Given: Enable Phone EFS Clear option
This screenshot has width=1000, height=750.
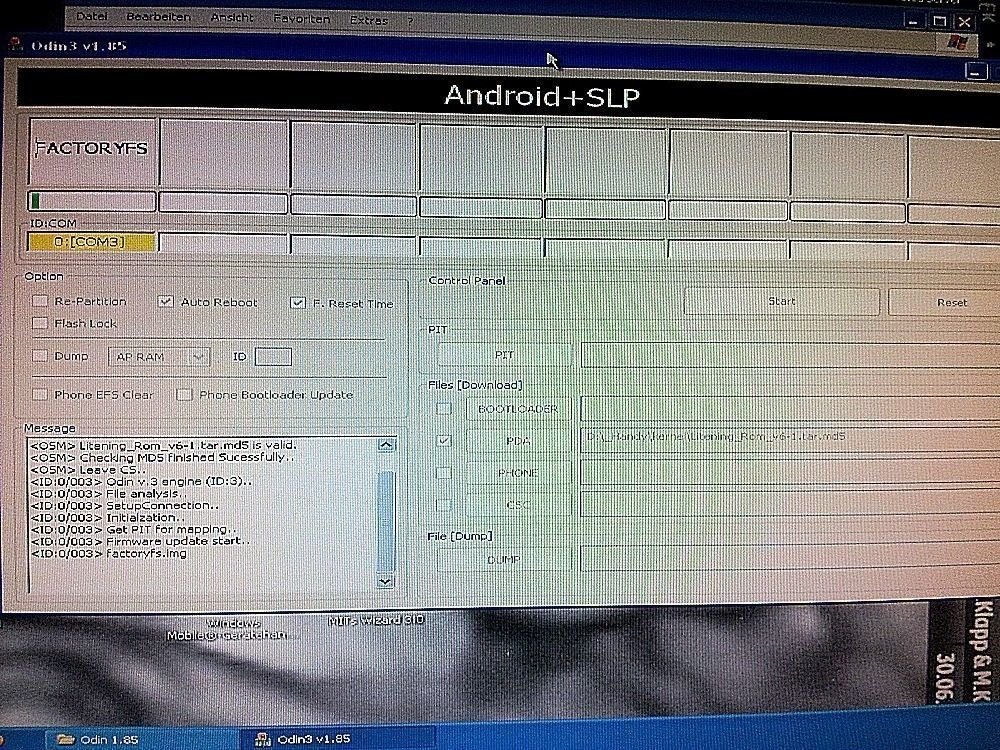Looking at the screenshot, I should click(40, 395).
